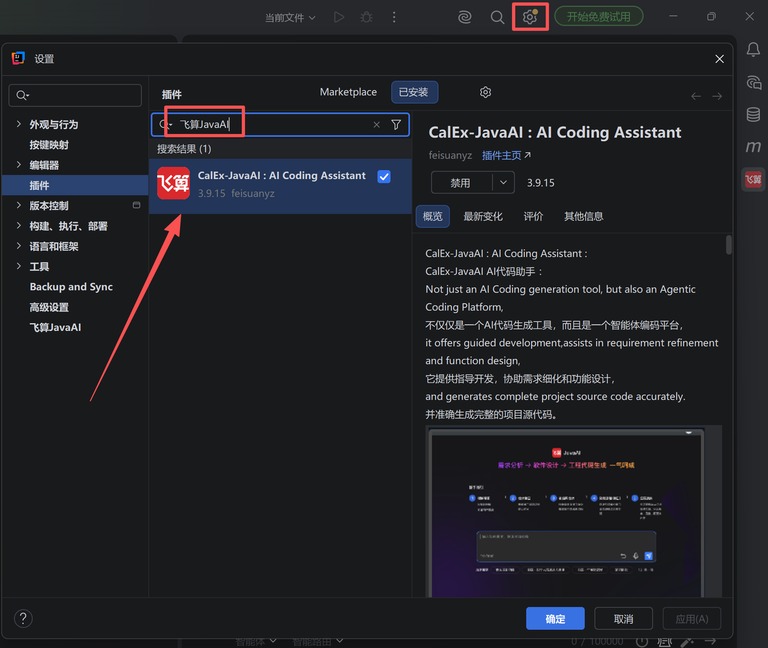Select 插件 in the settings tree
Screen dimensions: 768x648
[x=75, y=185]
